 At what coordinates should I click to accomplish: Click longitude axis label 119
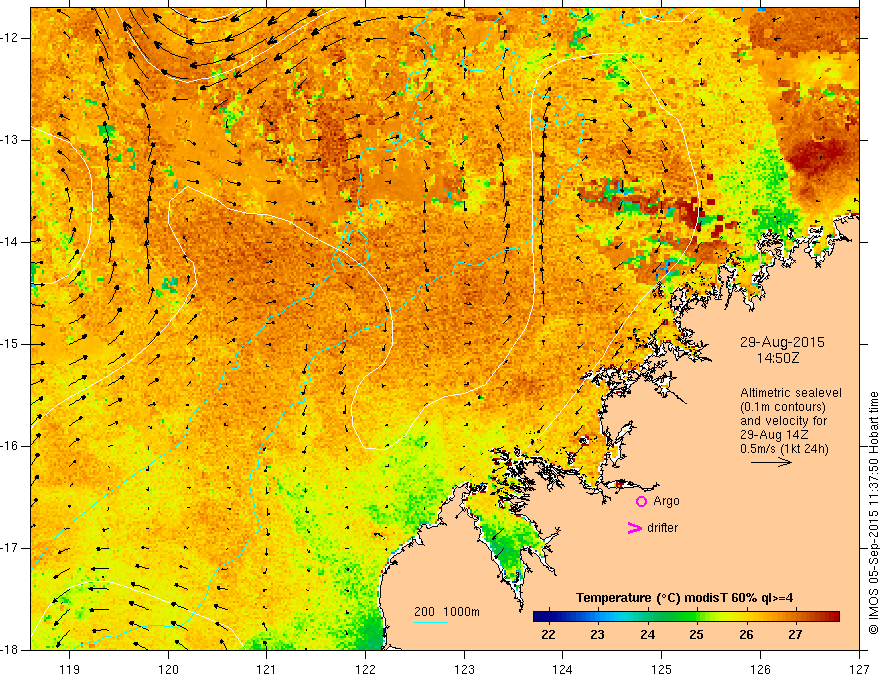pyautogui.click(x=70, y=669)
